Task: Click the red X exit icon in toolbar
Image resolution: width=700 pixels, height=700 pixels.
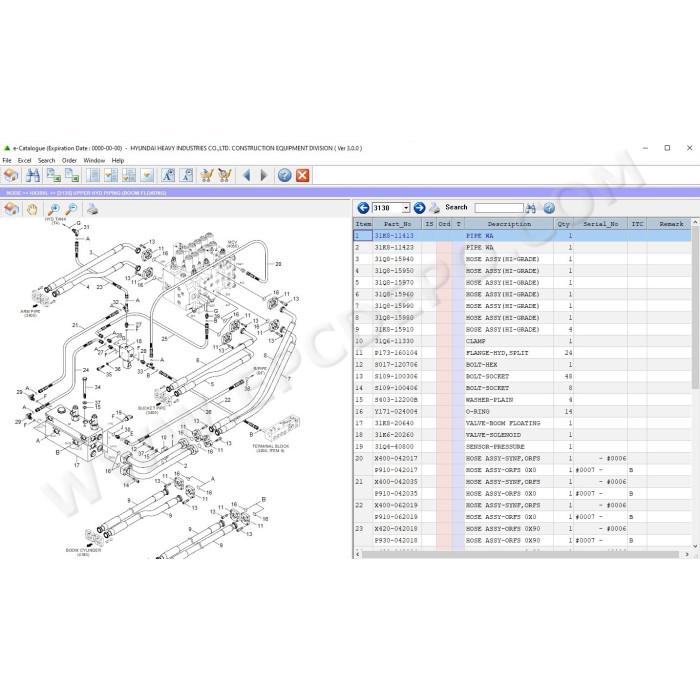Action: coord(303,175)
